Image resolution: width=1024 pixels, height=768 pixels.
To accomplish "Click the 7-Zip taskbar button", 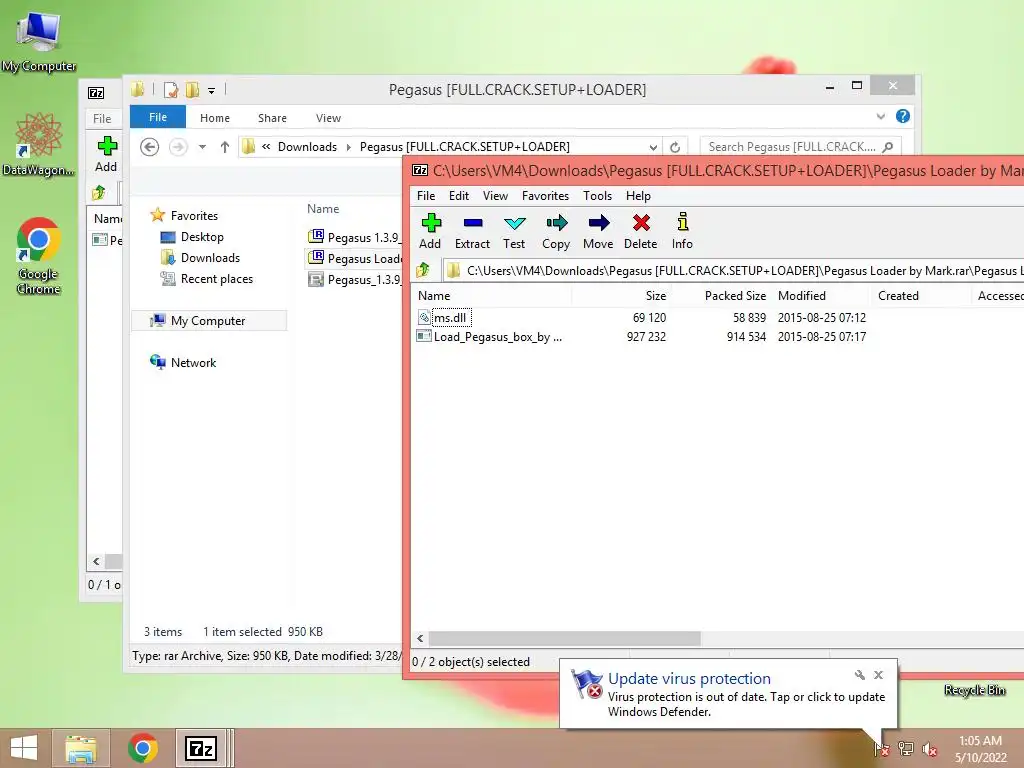I will click(201, 748).
